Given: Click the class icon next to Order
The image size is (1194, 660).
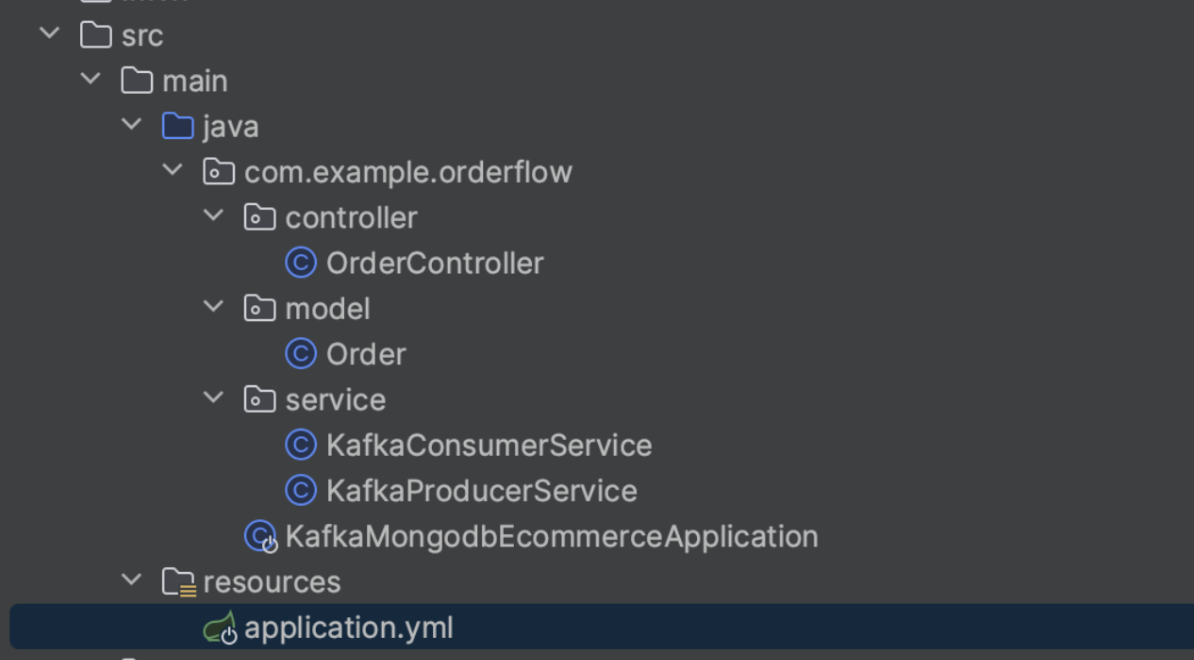Looking at the screenshot, I should coord(301,354).
